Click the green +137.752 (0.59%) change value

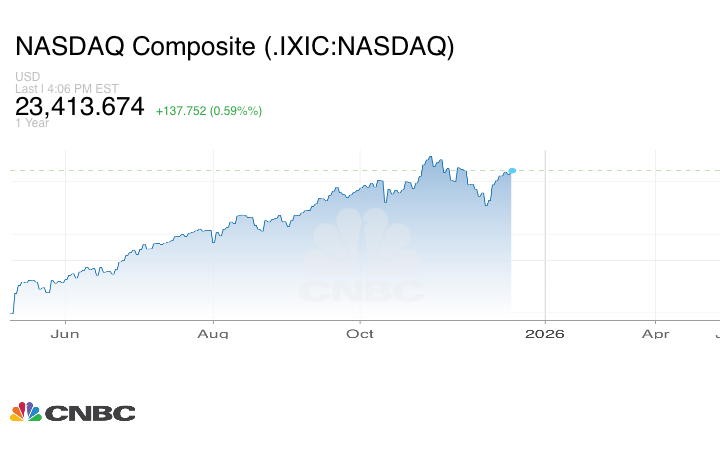[208, 111]
